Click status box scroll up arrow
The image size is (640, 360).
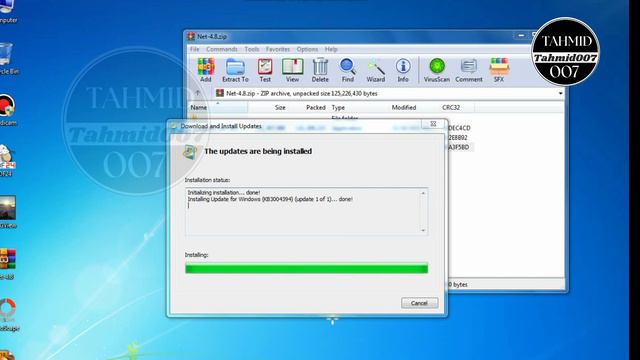point(423,193)
